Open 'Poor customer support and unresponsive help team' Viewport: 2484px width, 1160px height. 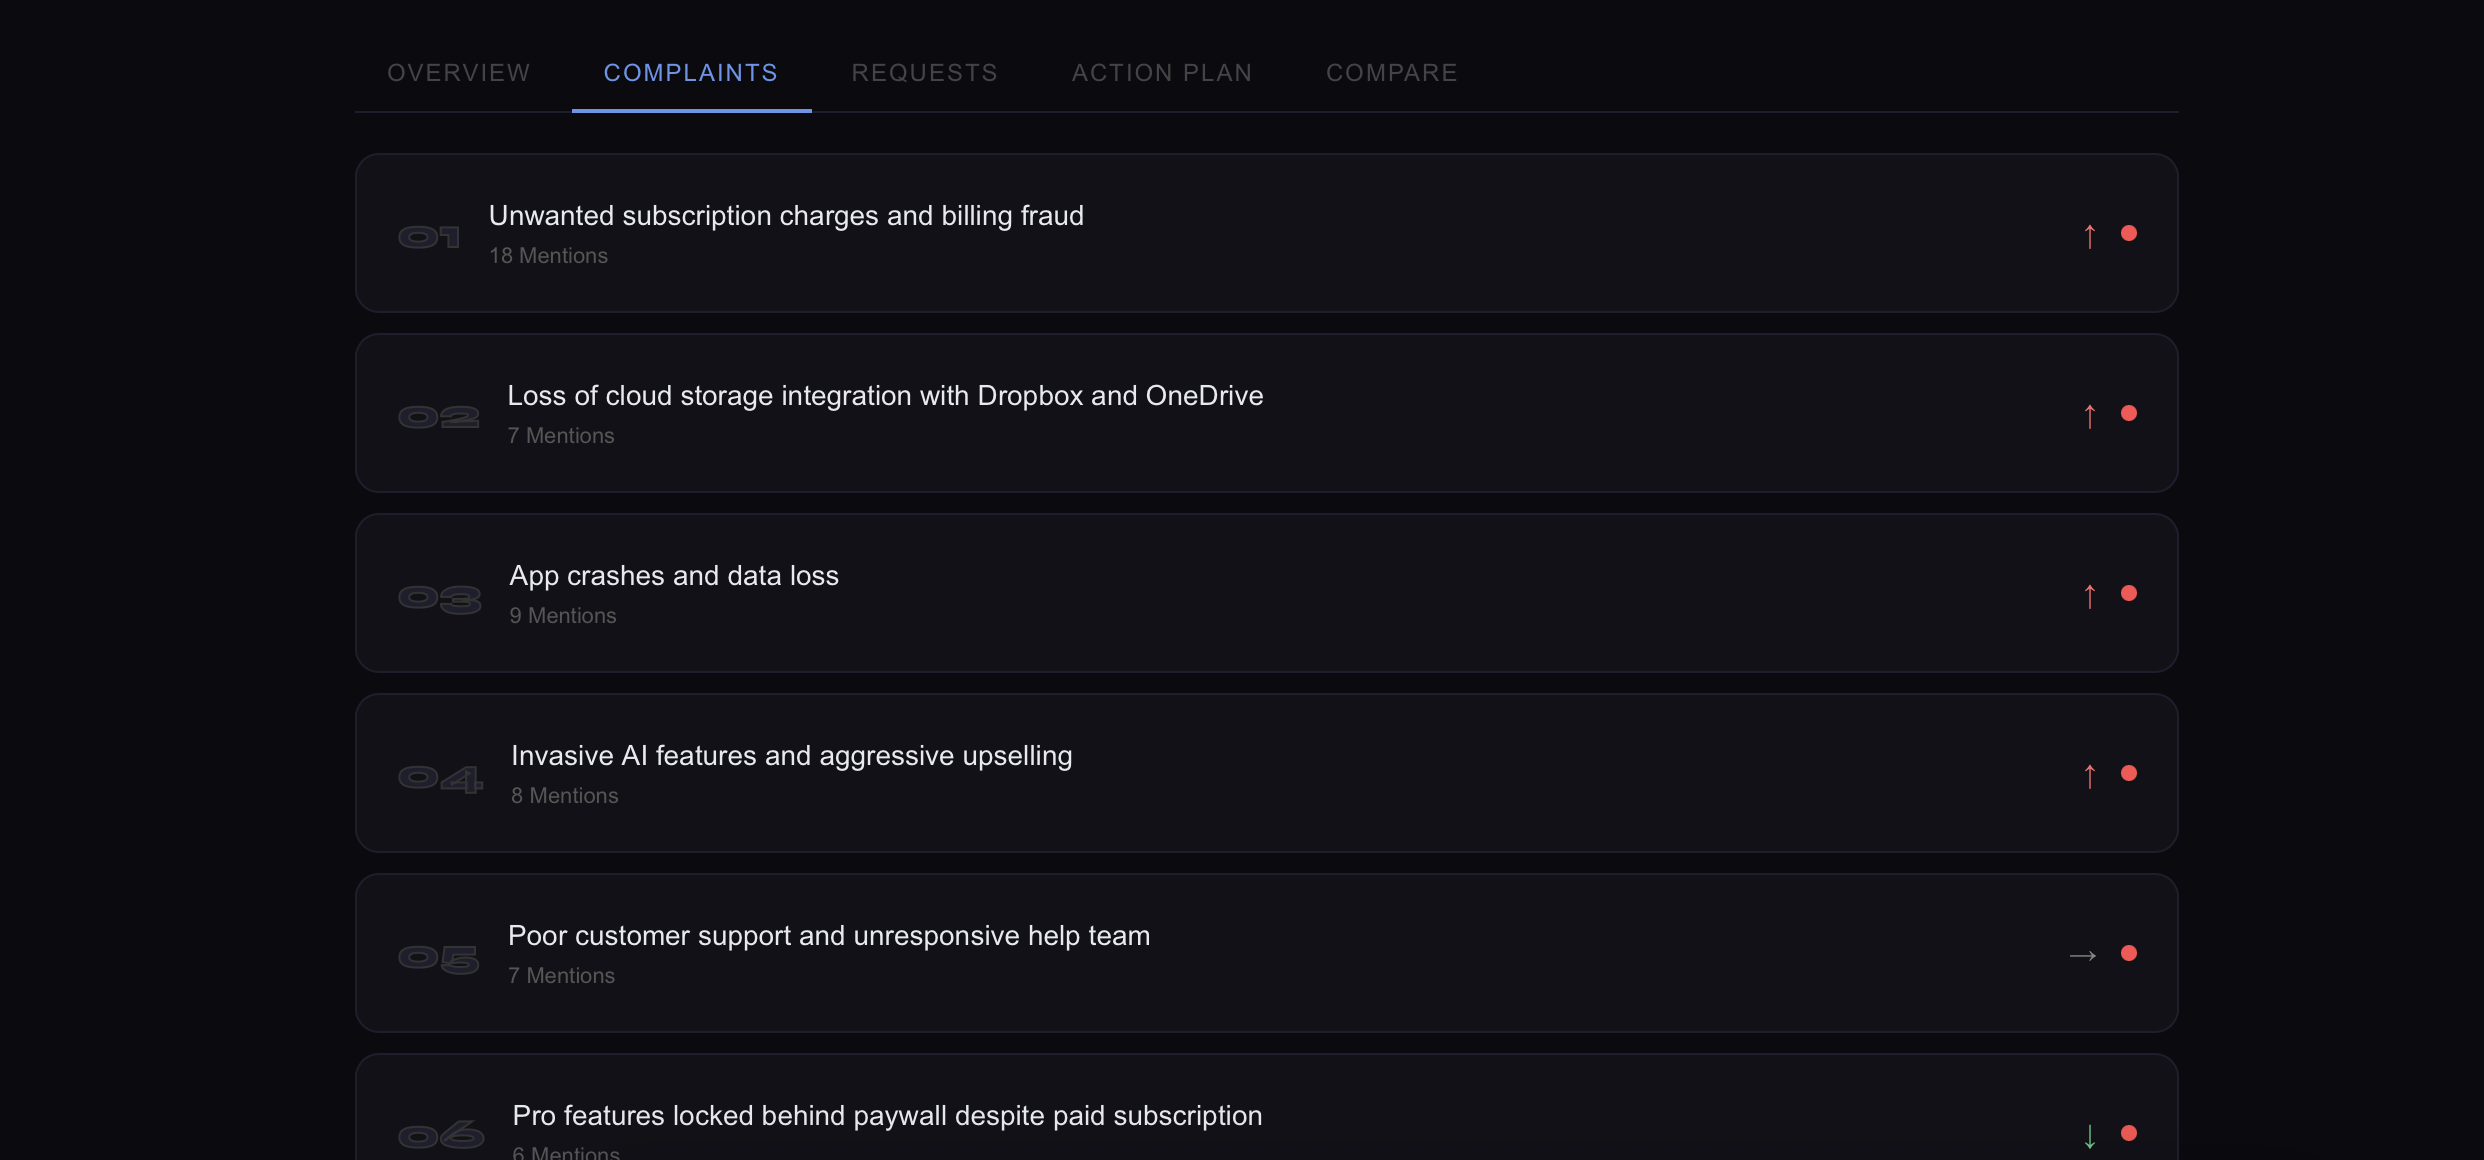pyautogui.click(x=1266, y=953)
